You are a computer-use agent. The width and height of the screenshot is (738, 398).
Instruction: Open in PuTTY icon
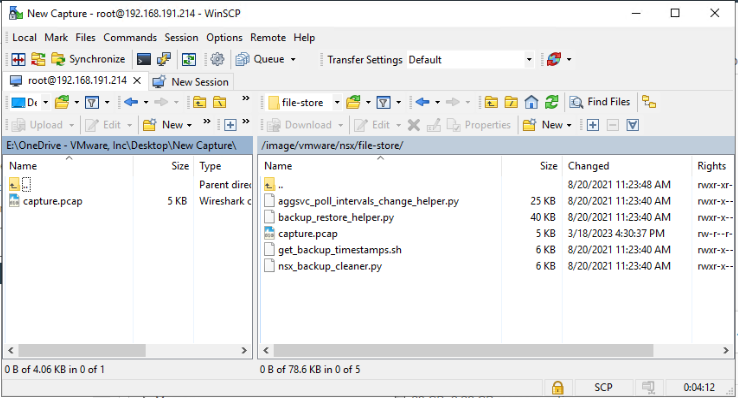(x=163, y=59)
